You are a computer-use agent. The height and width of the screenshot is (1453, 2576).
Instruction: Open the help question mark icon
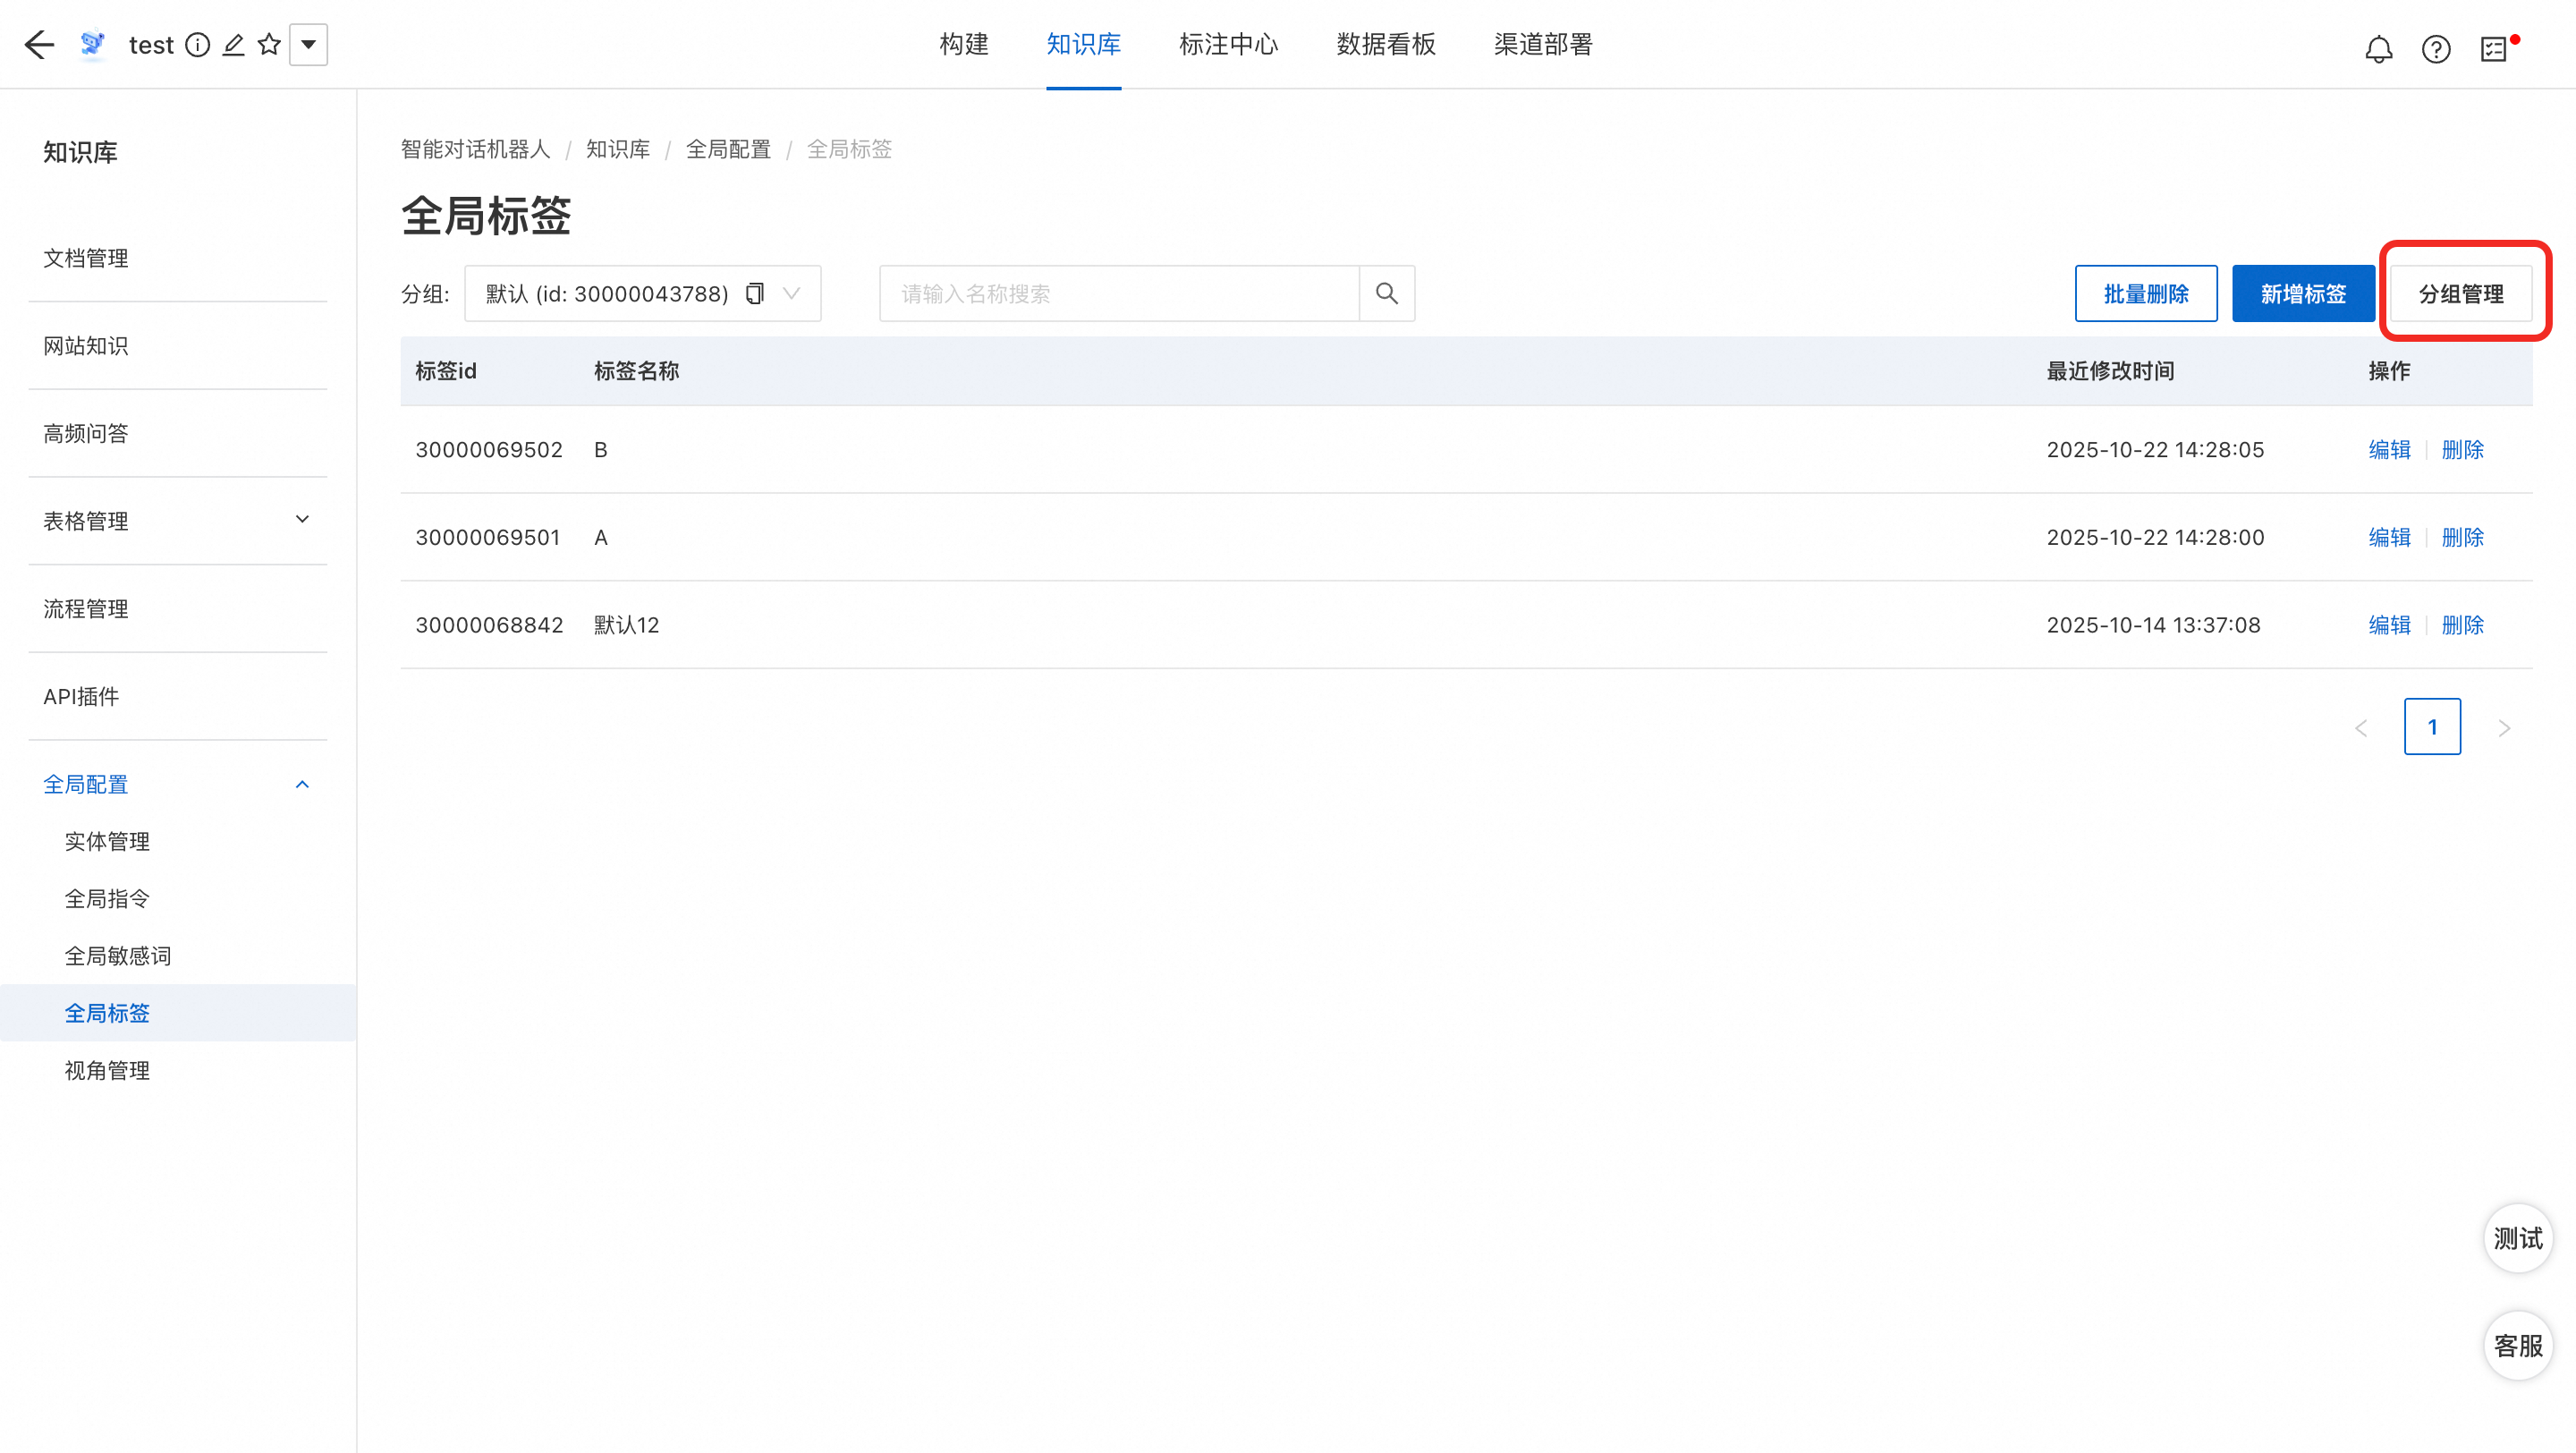point(2435,49)
